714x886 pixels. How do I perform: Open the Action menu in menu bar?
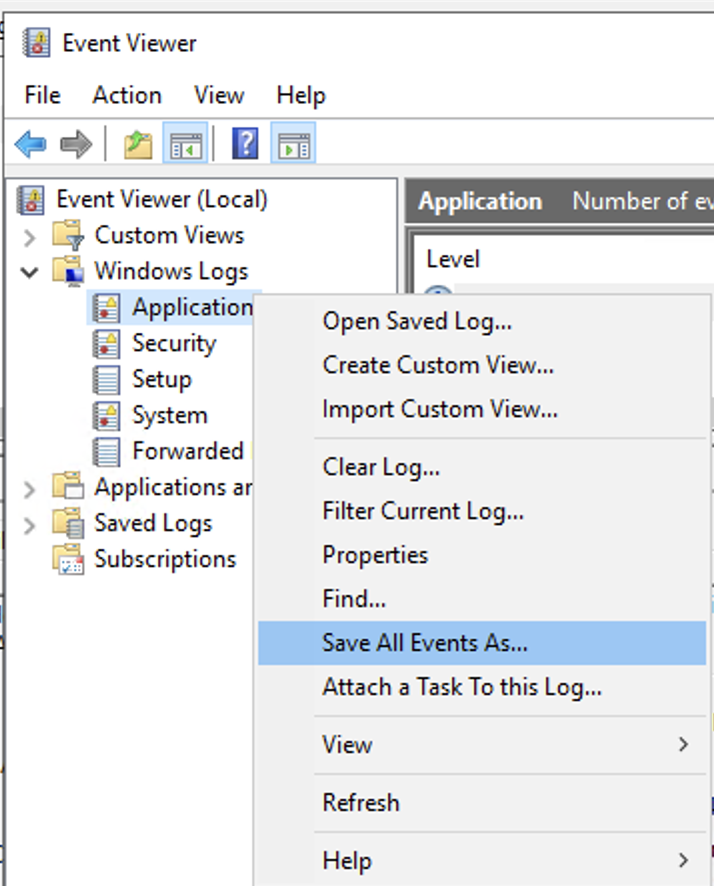coord(127,95)
